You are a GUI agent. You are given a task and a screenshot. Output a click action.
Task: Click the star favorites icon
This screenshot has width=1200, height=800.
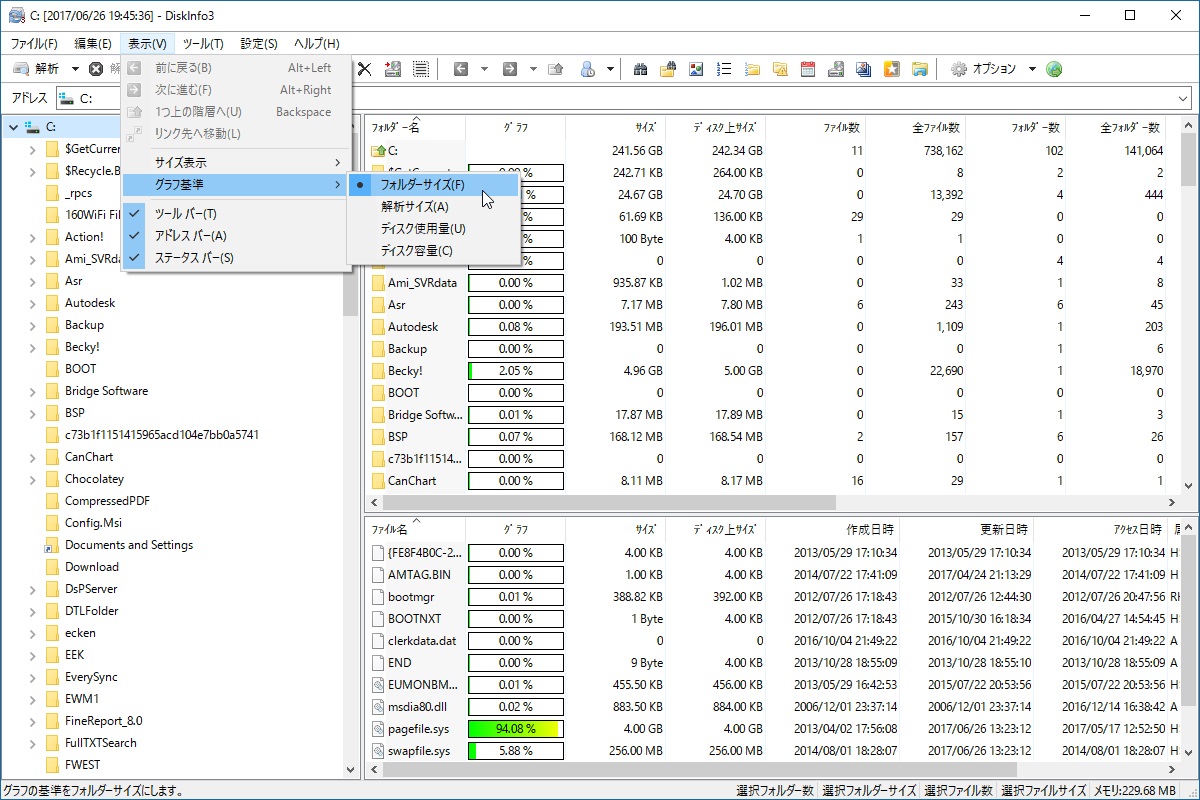tap(891, 69)
